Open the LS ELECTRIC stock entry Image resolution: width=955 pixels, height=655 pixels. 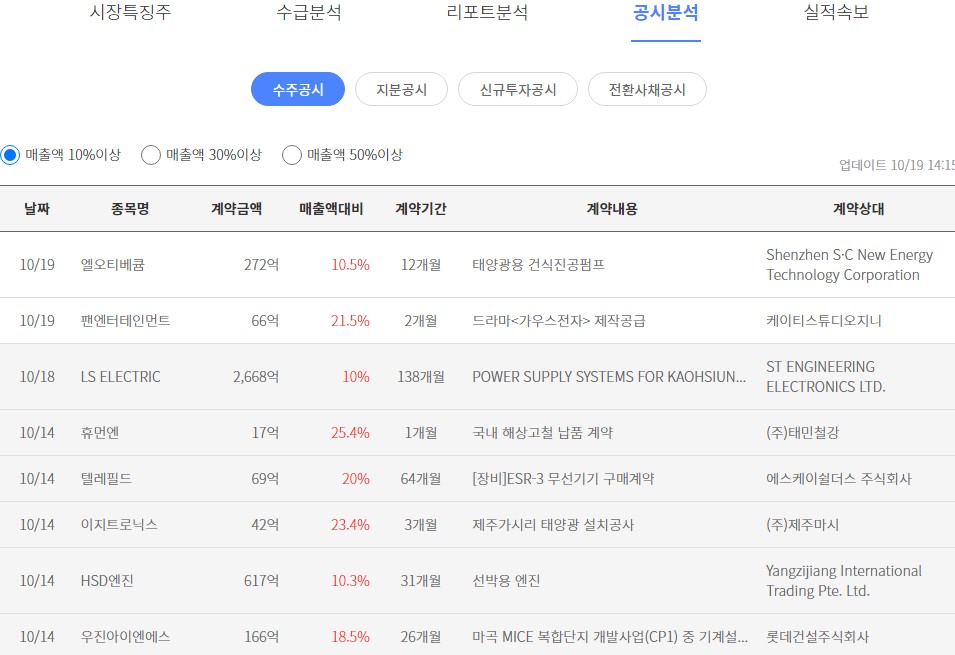point(121,377)
